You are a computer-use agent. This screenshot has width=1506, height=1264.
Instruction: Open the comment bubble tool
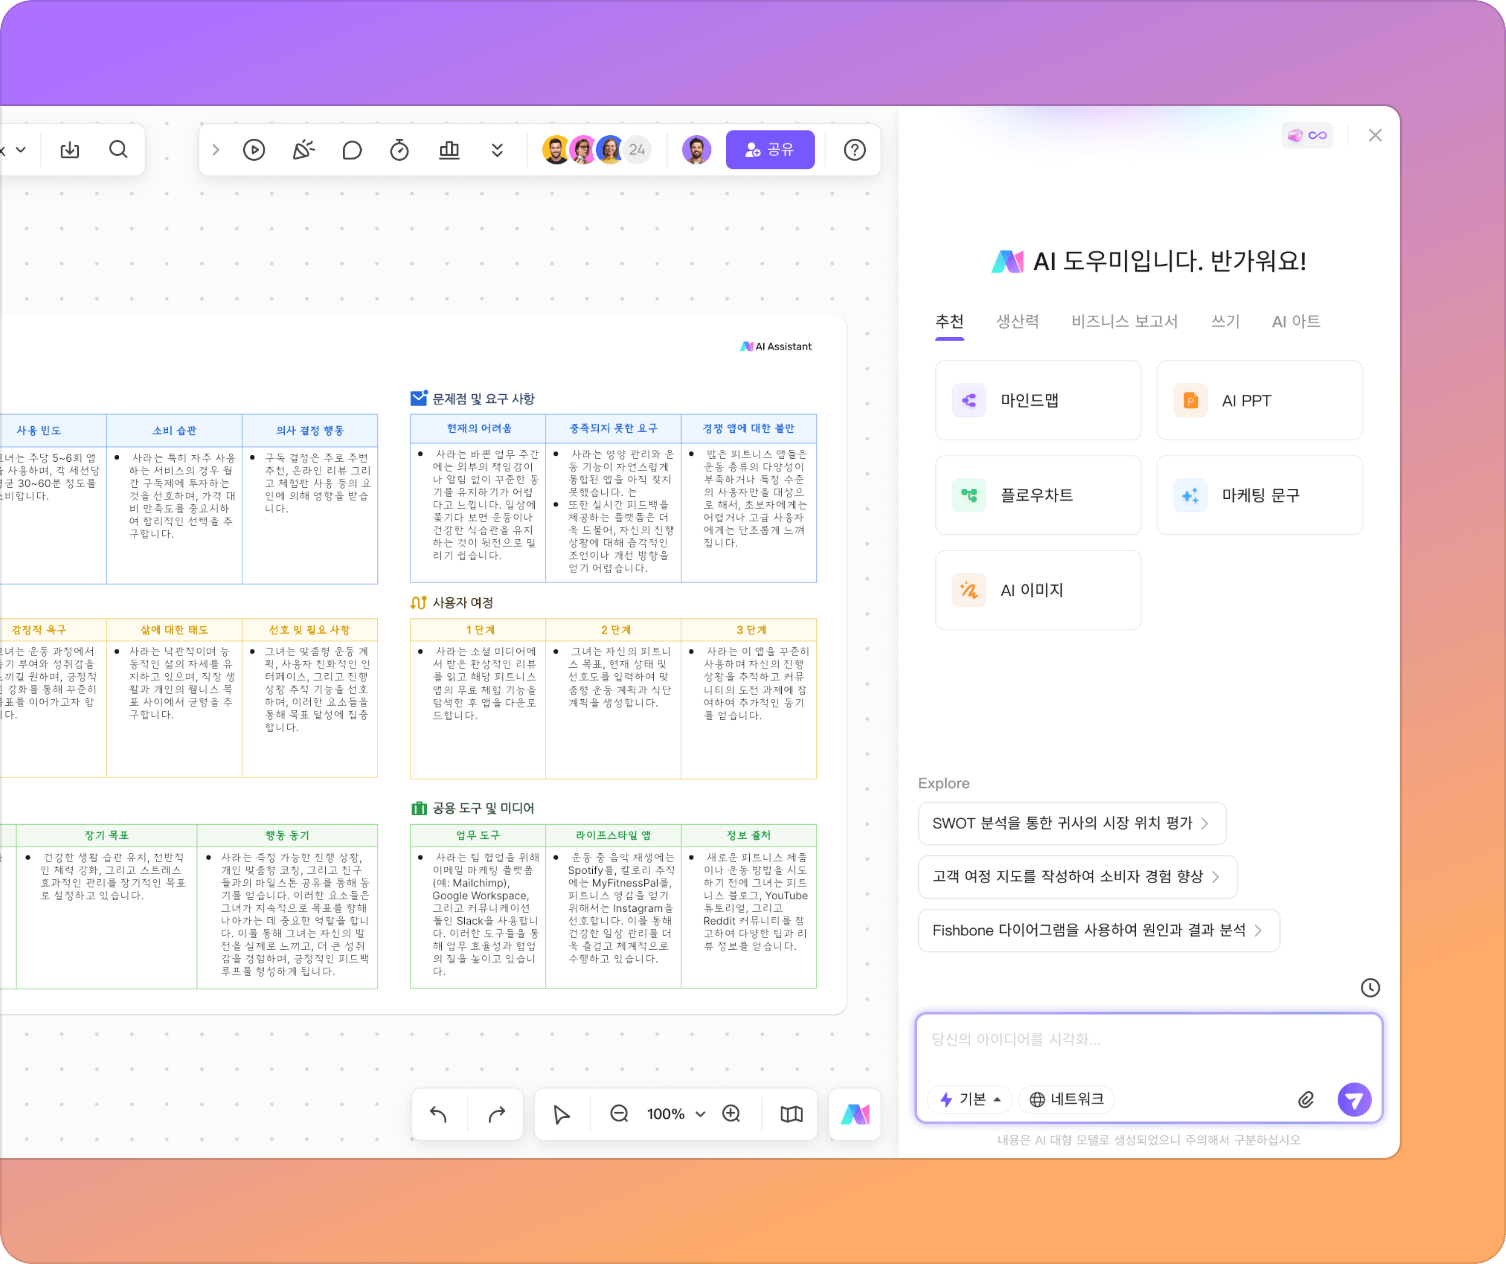pos(352,150)
